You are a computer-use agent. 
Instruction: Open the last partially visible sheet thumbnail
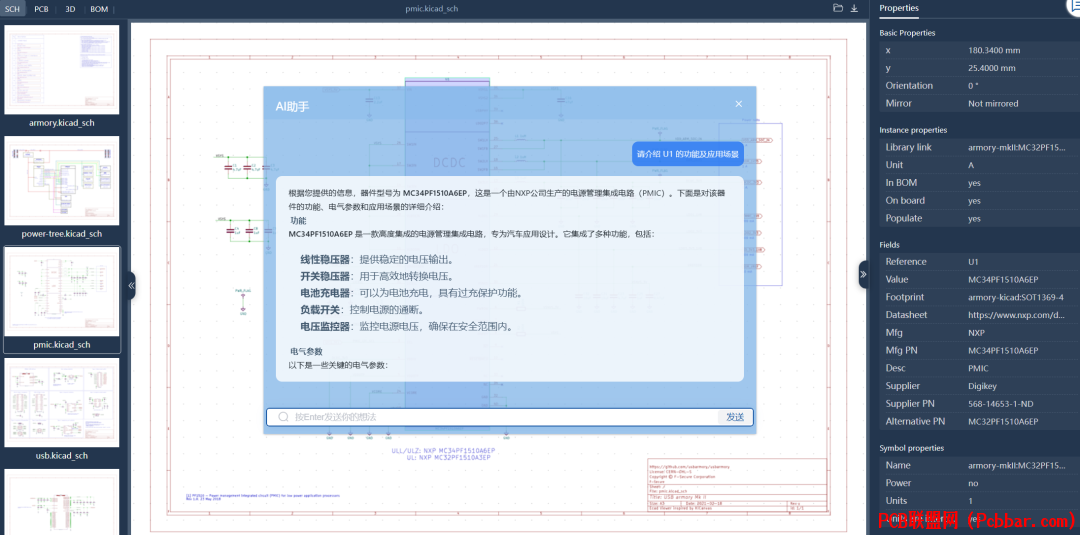point(62,501)
